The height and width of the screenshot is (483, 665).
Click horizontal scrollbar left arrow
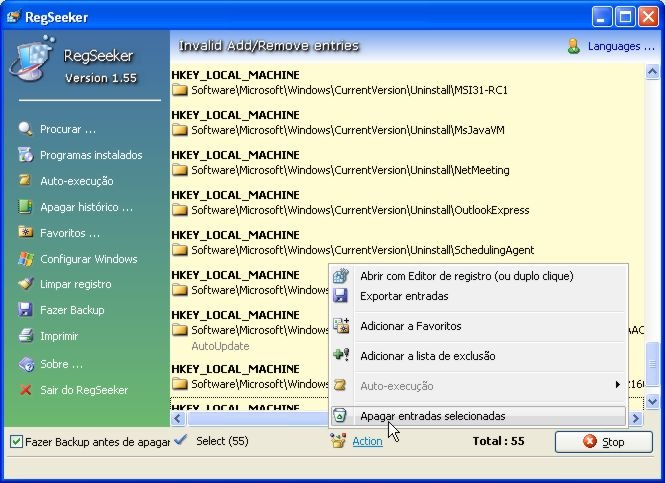[x=178, y=419]
